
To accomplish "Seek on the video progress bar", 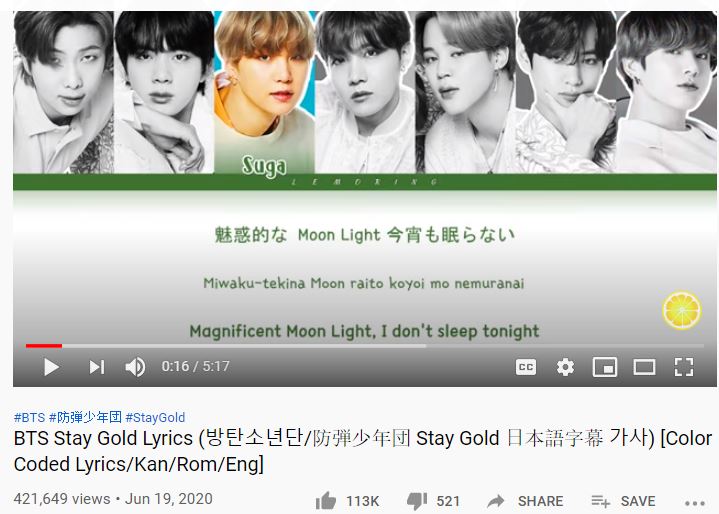I will [365, 346].
